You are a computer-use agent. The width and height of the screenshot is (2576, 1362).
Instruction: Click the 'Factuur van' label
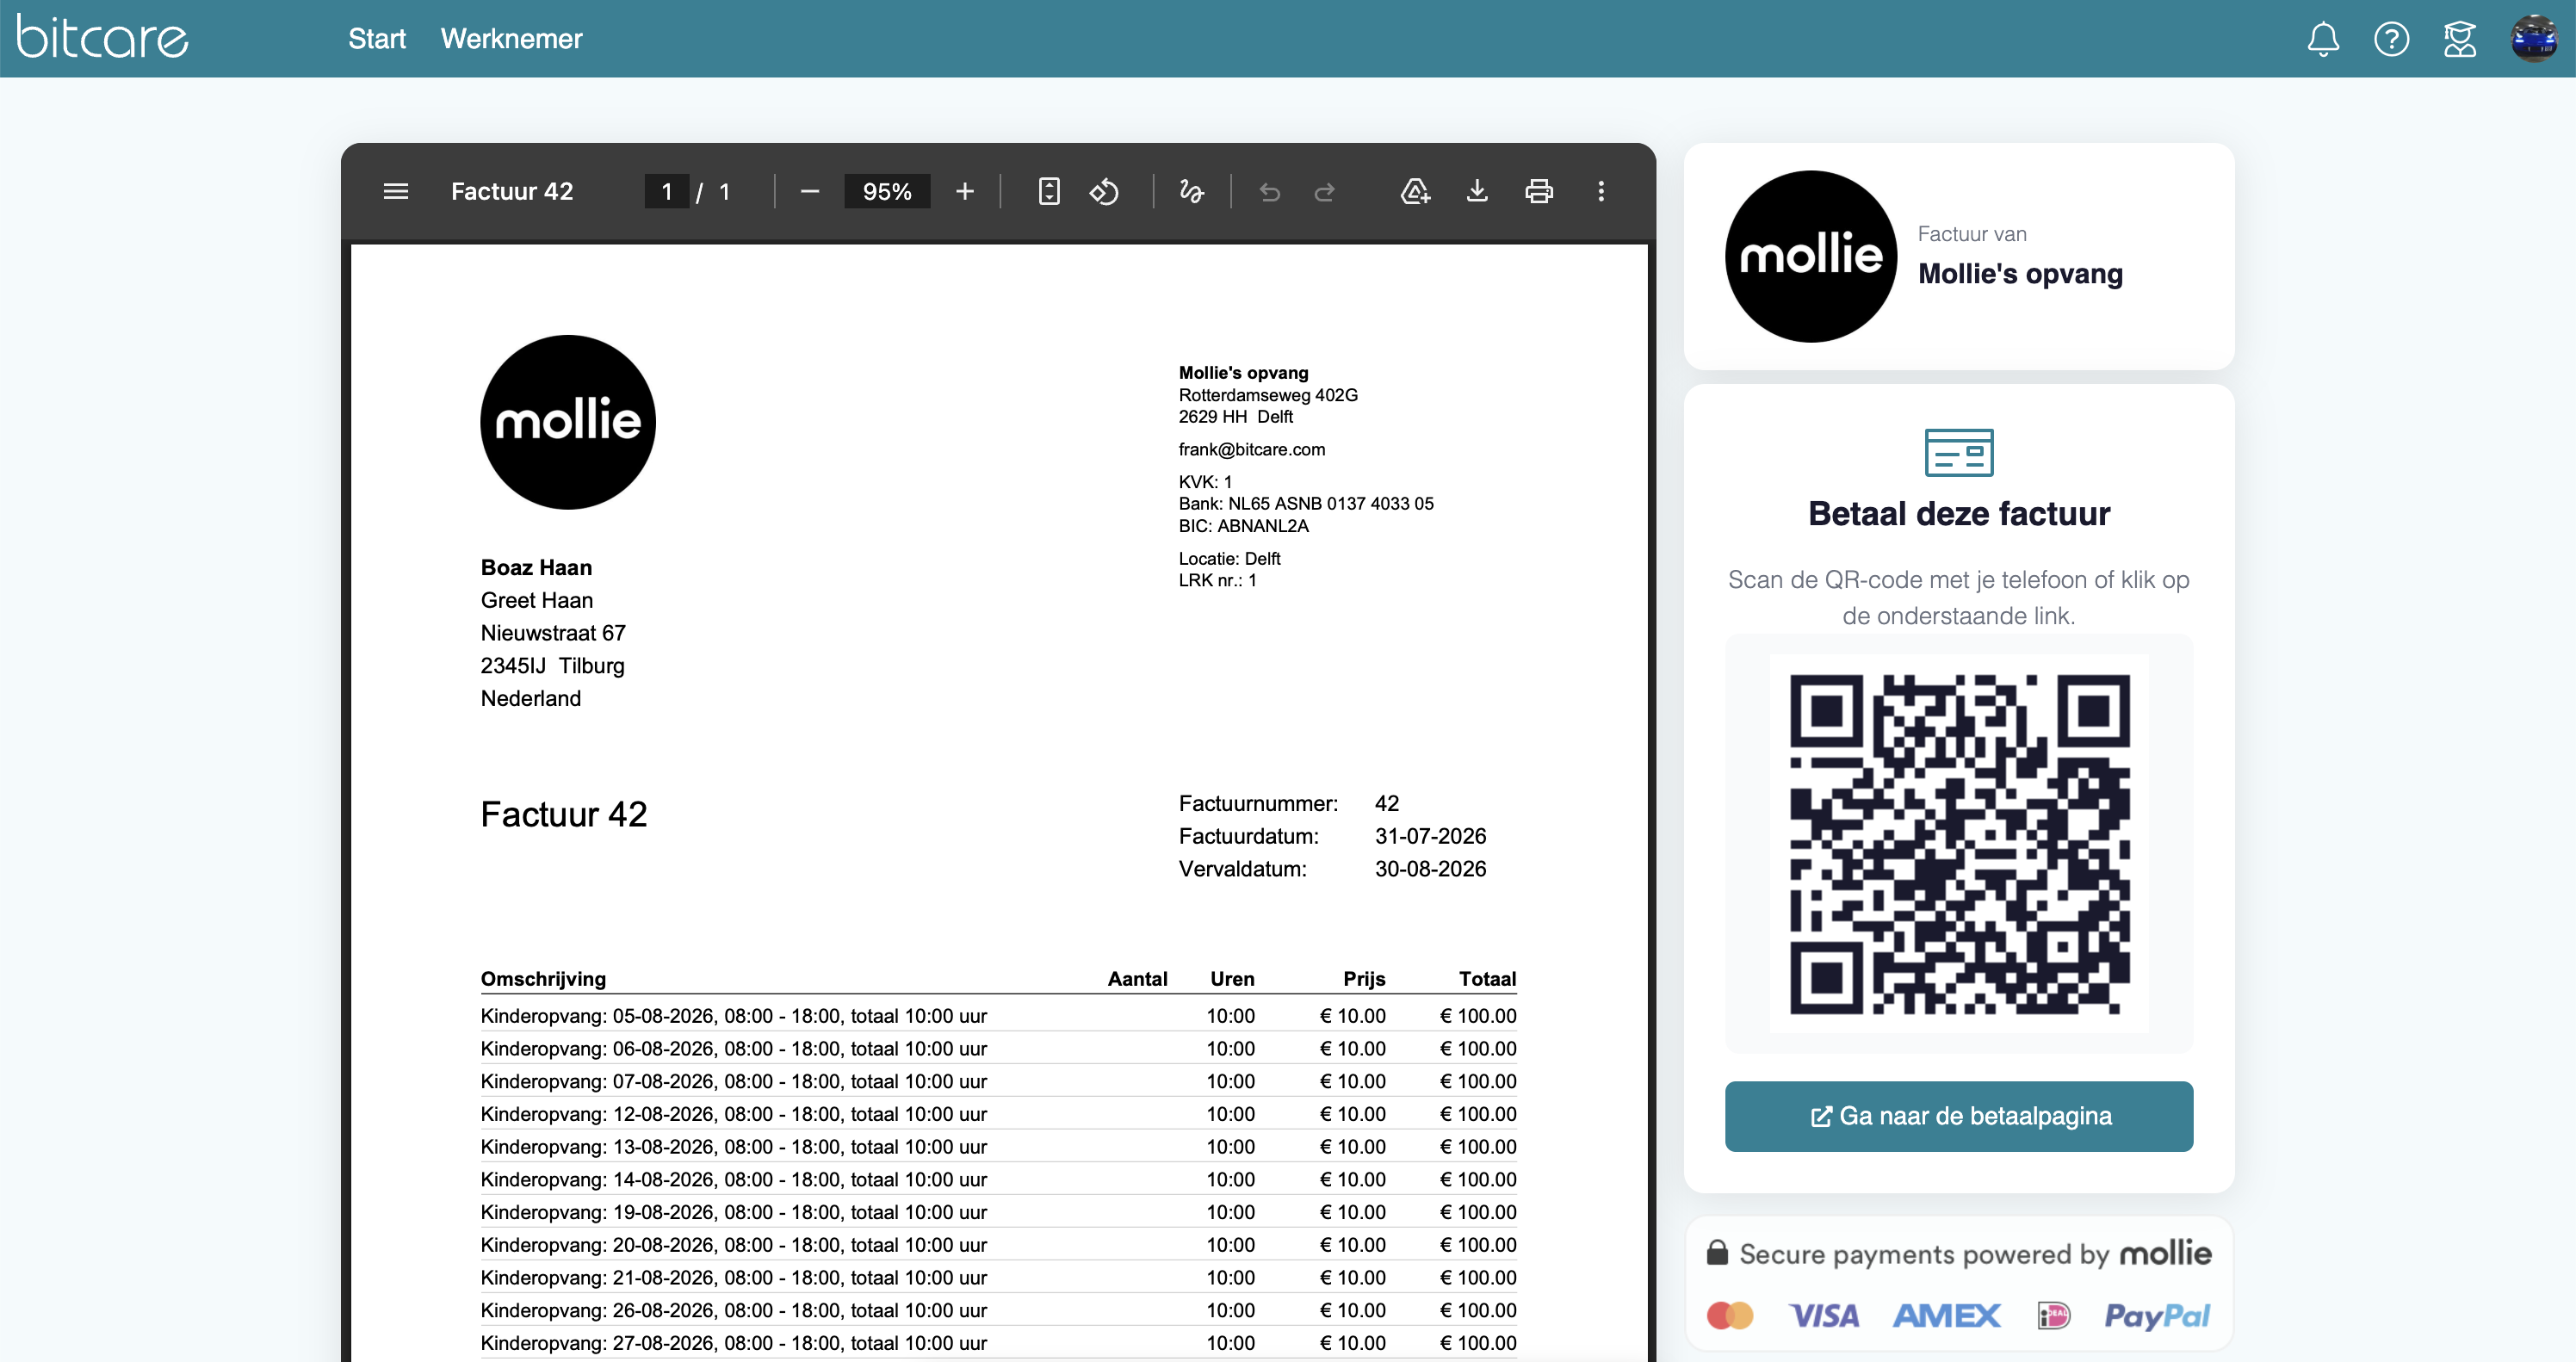coord(1972,234)
